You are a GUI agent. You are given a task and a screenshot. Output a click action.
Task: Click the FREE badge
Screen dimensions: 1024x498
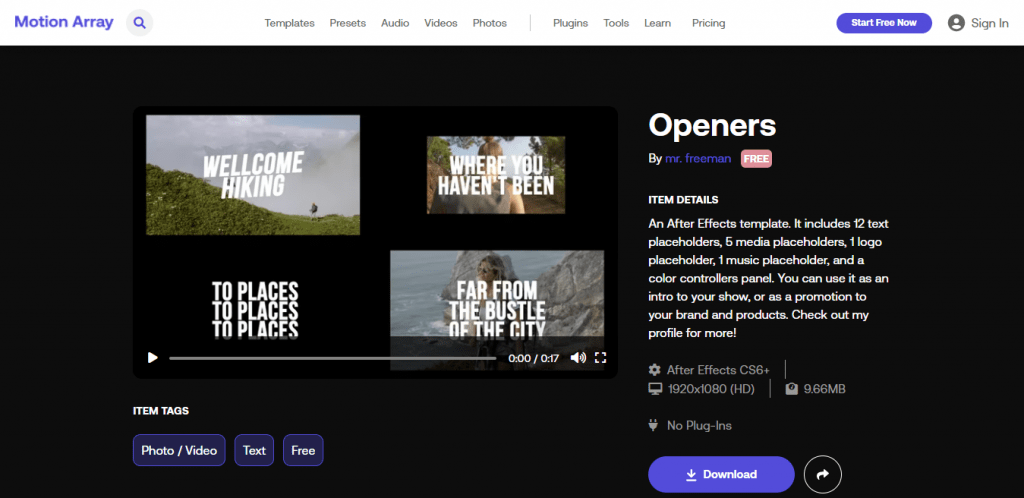[756, 159]
